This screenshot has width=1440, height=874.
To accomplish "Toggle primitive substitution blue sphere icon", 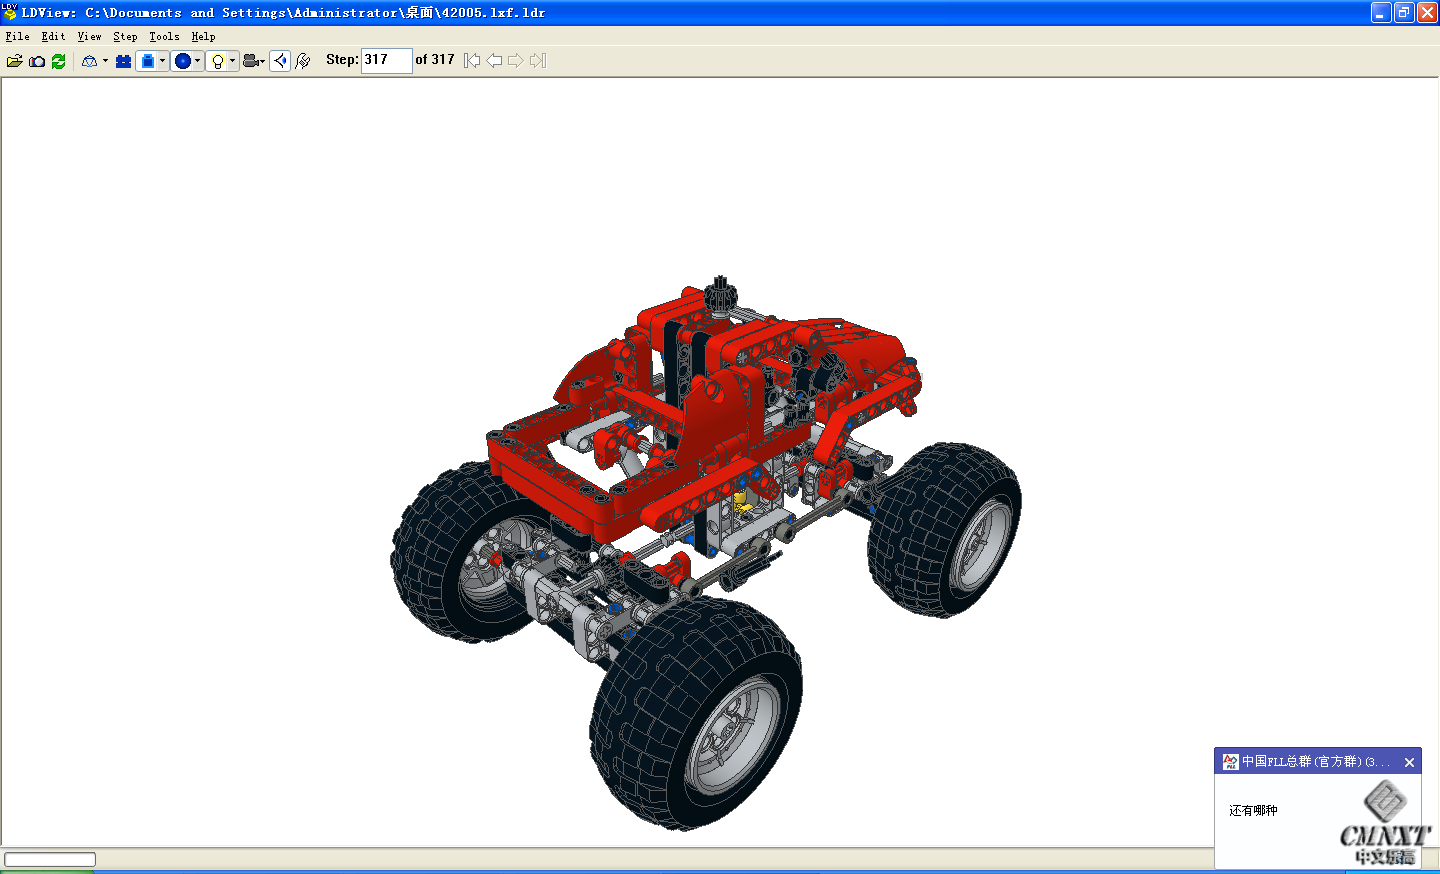I will [x=182, y=61].
